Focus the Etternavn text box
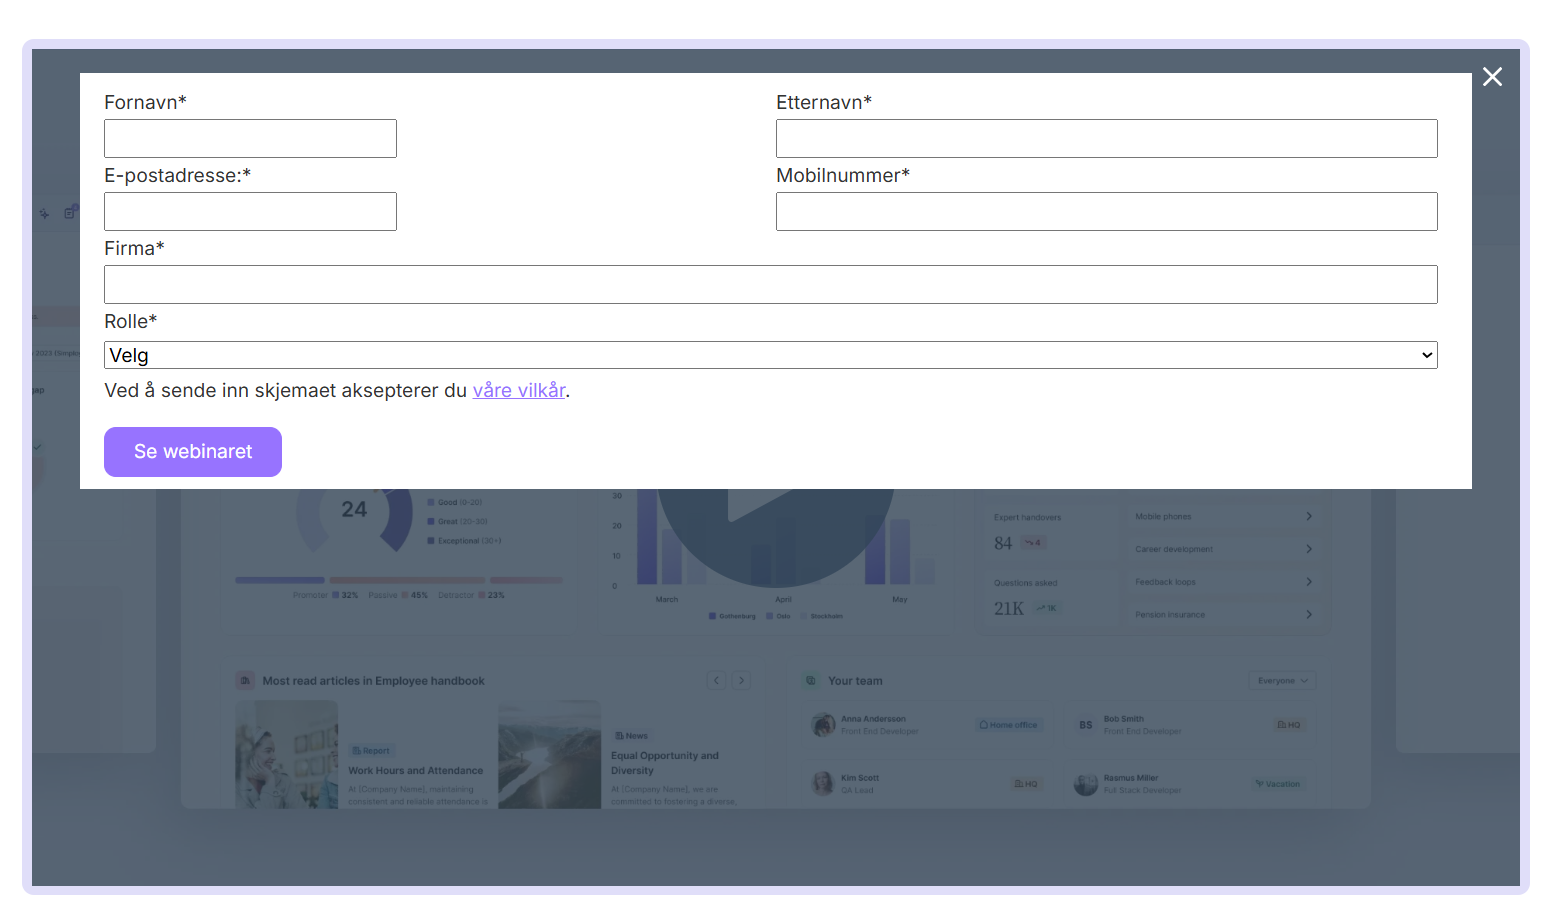The image size is (1552, 914). [1106, 139]
